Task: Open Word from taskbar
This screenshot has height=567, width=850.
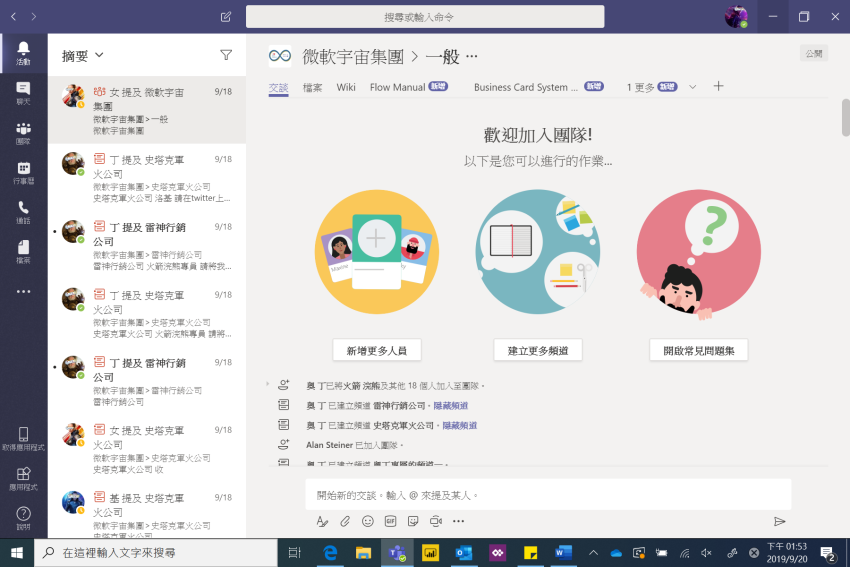Action: coord(563,552)
